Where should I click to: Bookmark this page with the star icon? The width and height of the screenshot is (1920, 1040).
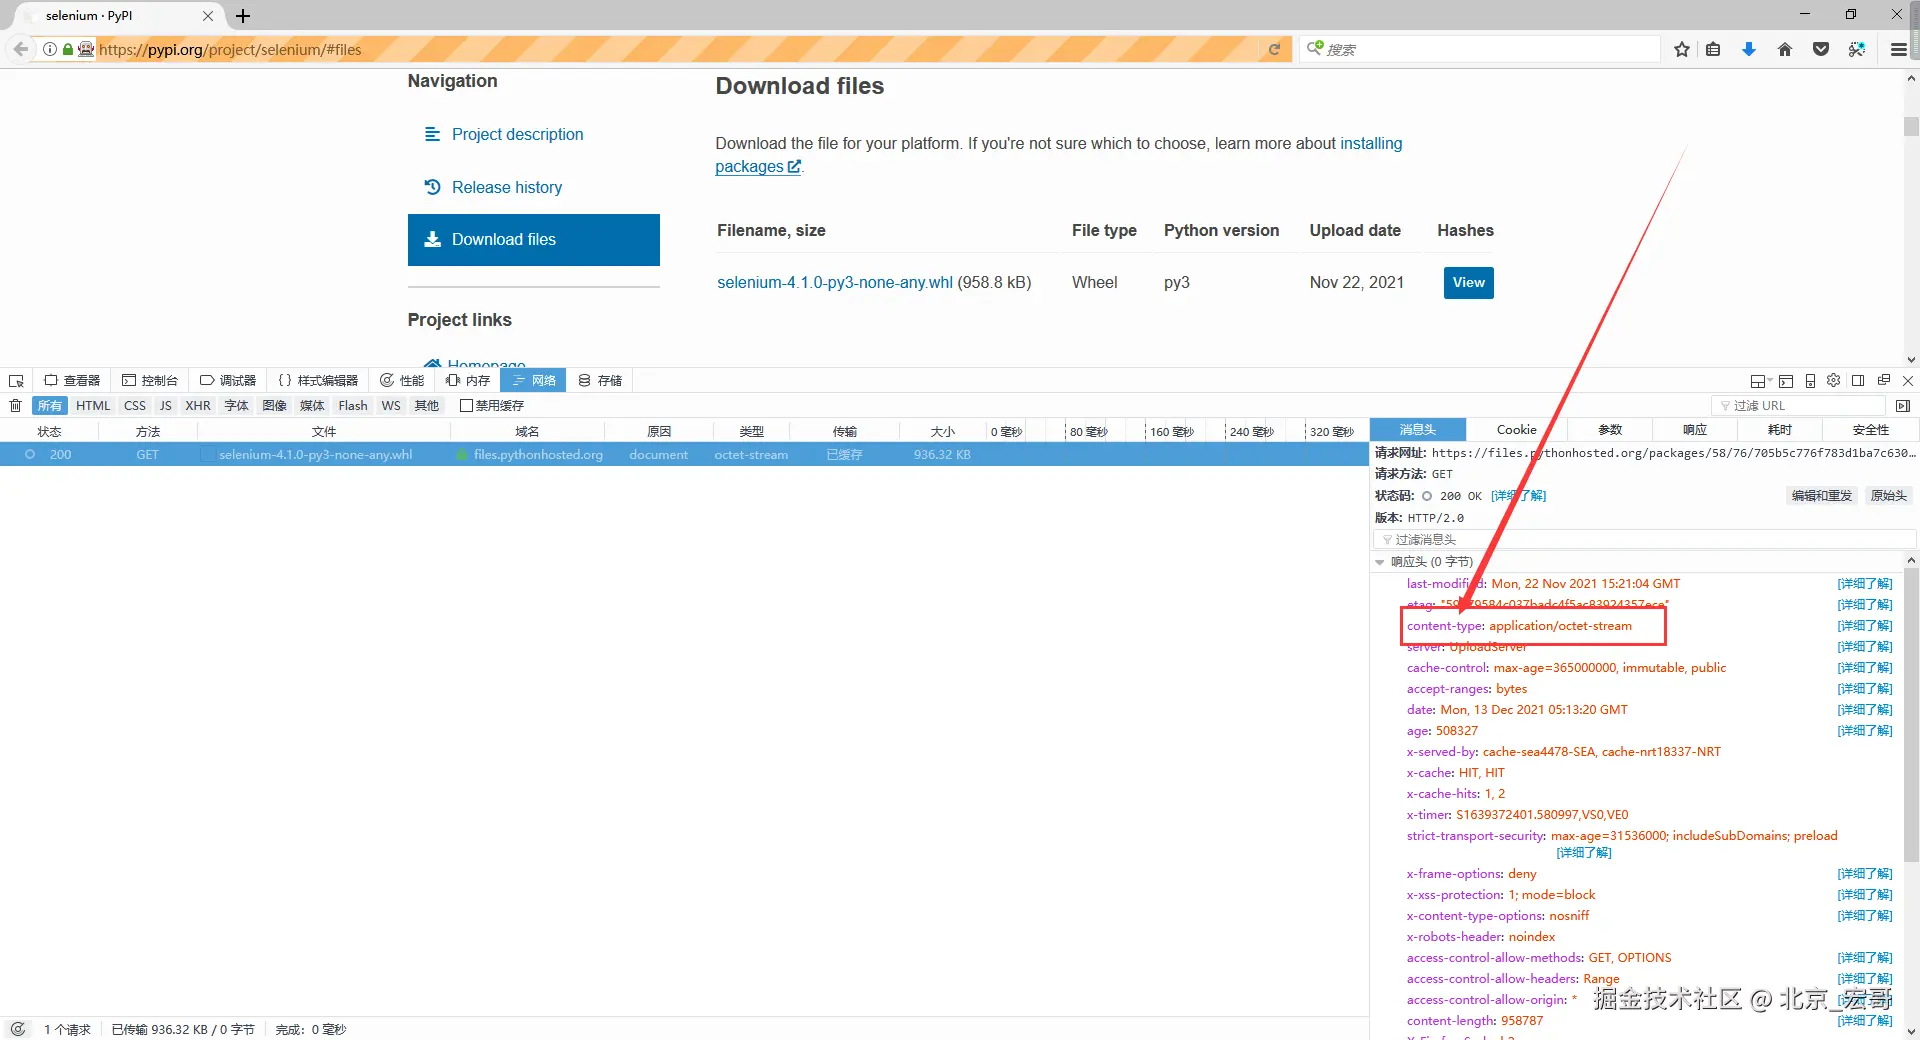click(1682, 49)
